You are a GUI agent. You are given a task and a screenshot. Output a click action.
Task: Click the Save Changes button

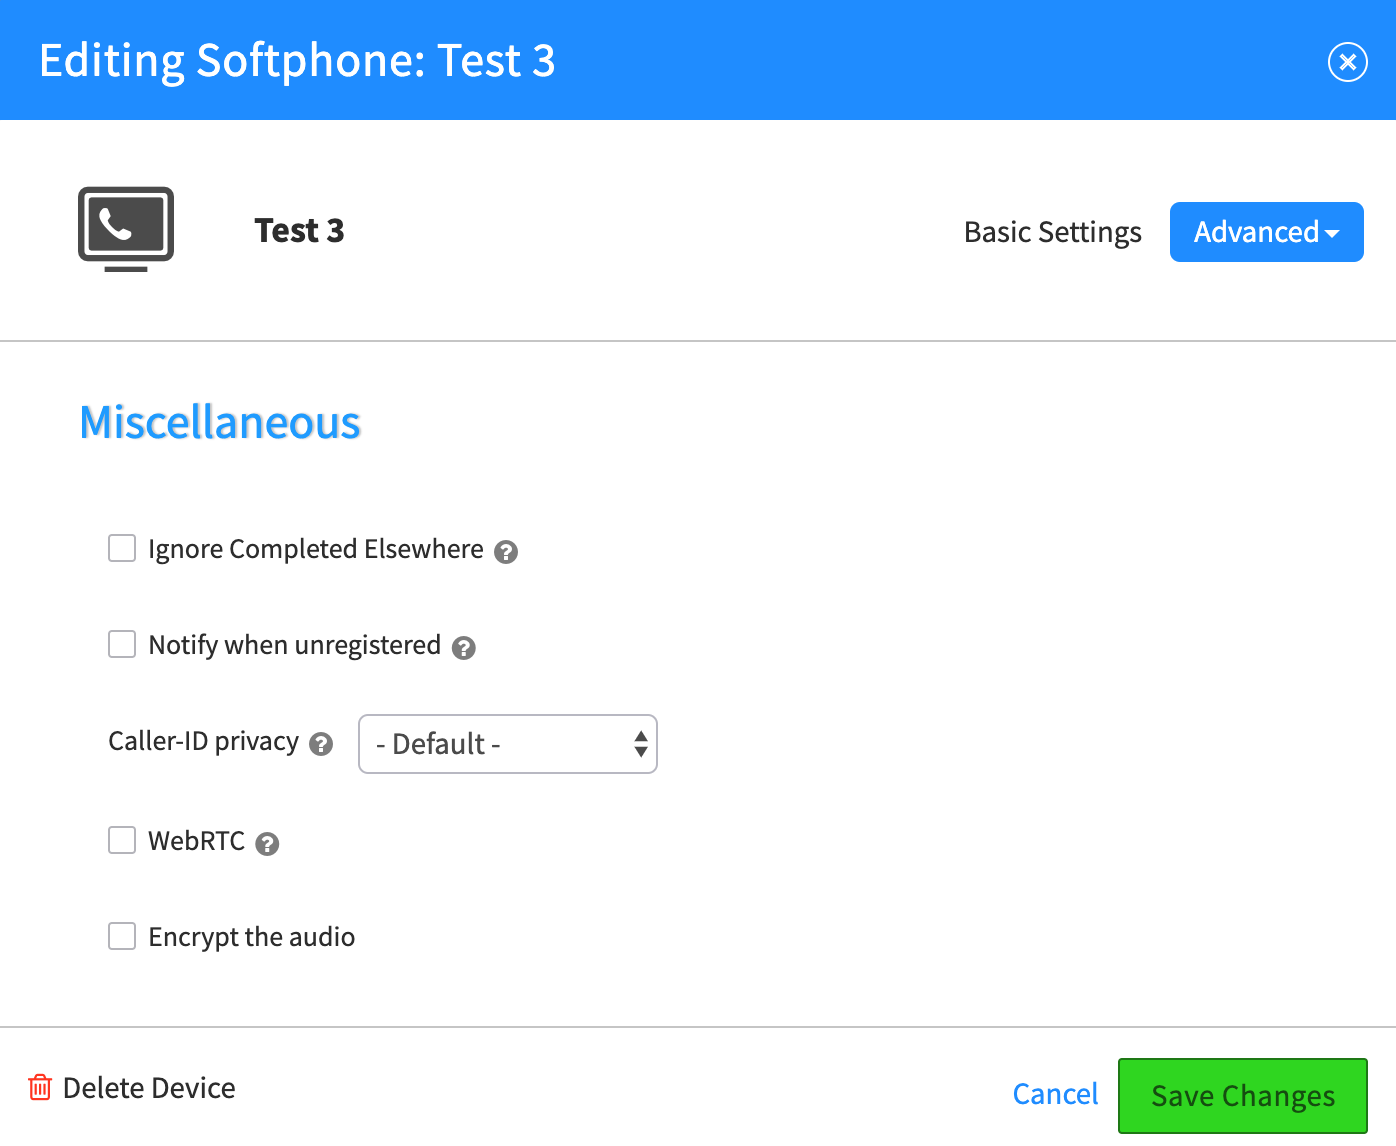[x=1243, y=1095]
